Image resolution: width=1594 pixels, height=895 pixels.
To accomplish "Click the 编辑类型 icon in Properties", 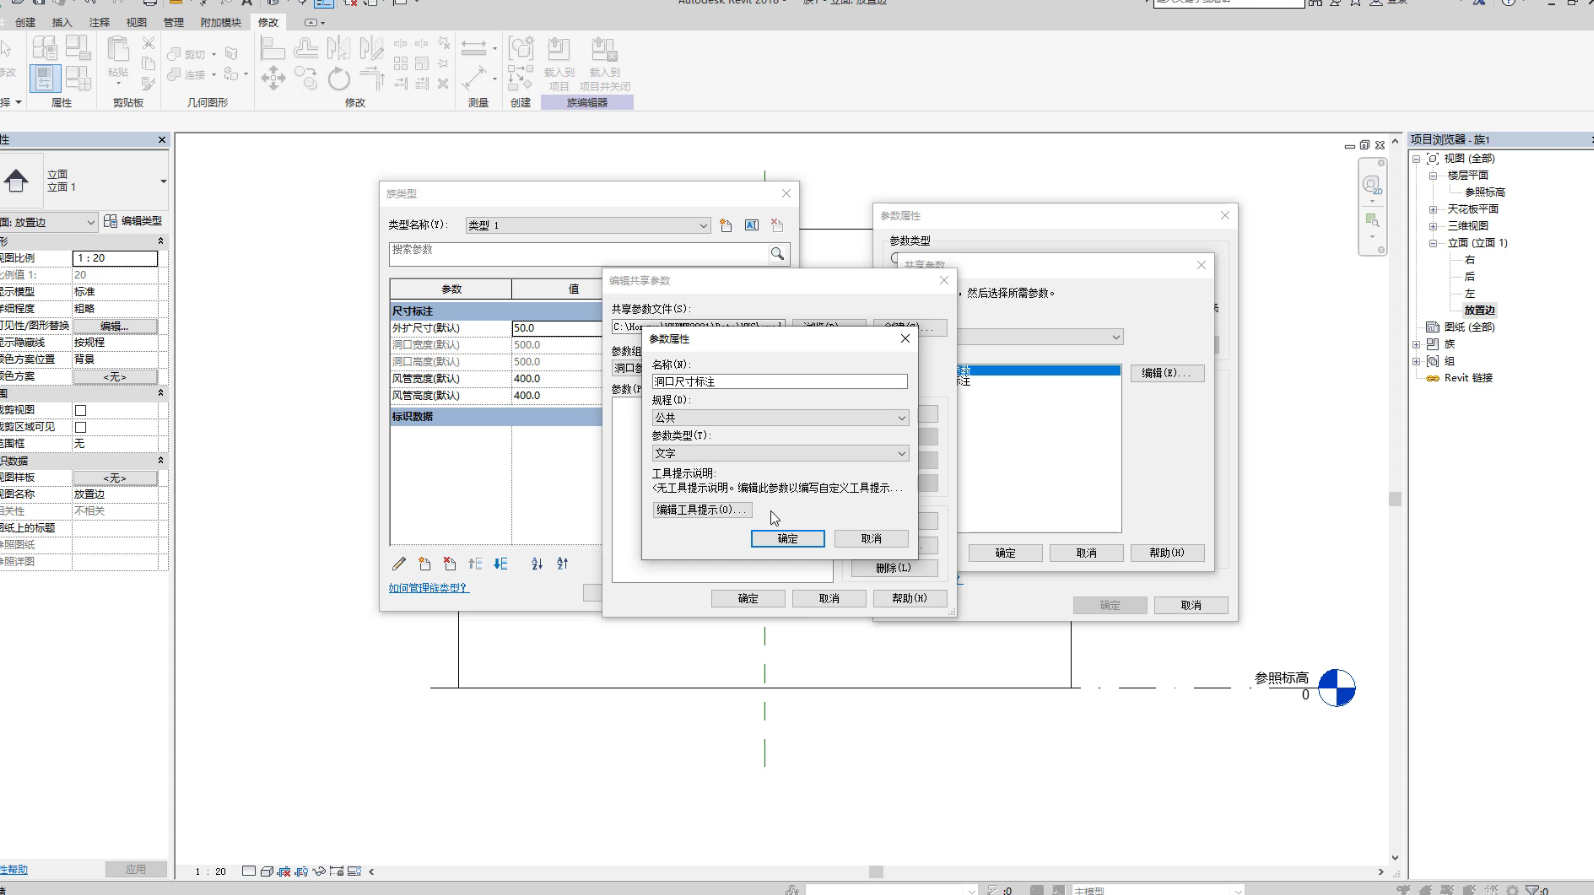I will coord(110,221).
